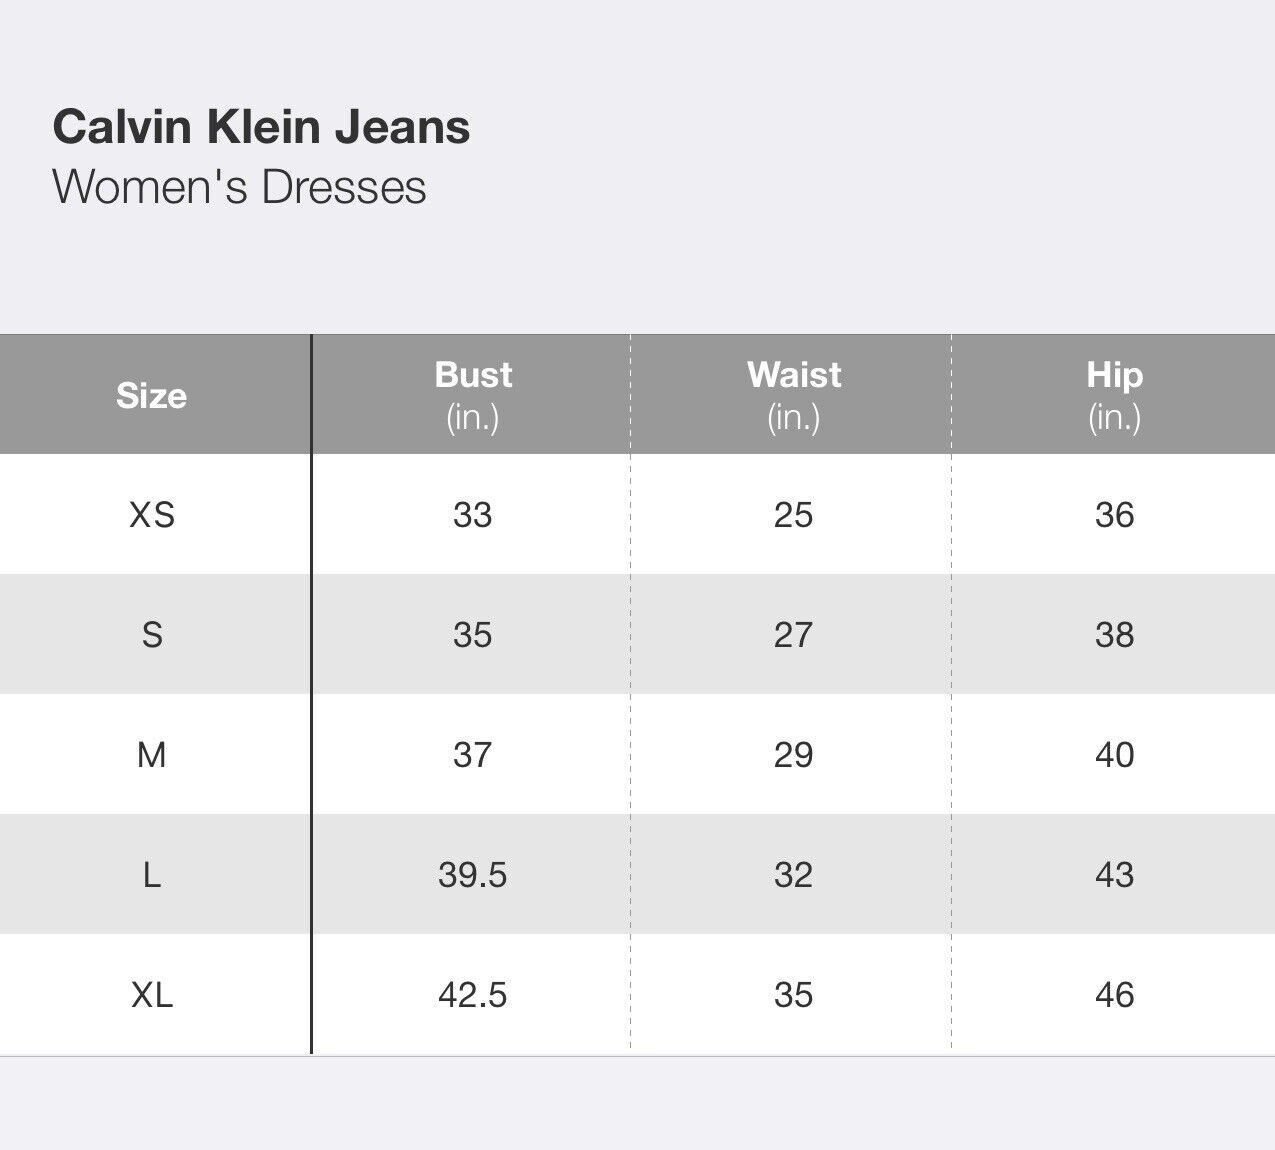Screen dimensions: 1275x1150
Task: Select the L hip value 43
Action: (x=1114, y=875)
